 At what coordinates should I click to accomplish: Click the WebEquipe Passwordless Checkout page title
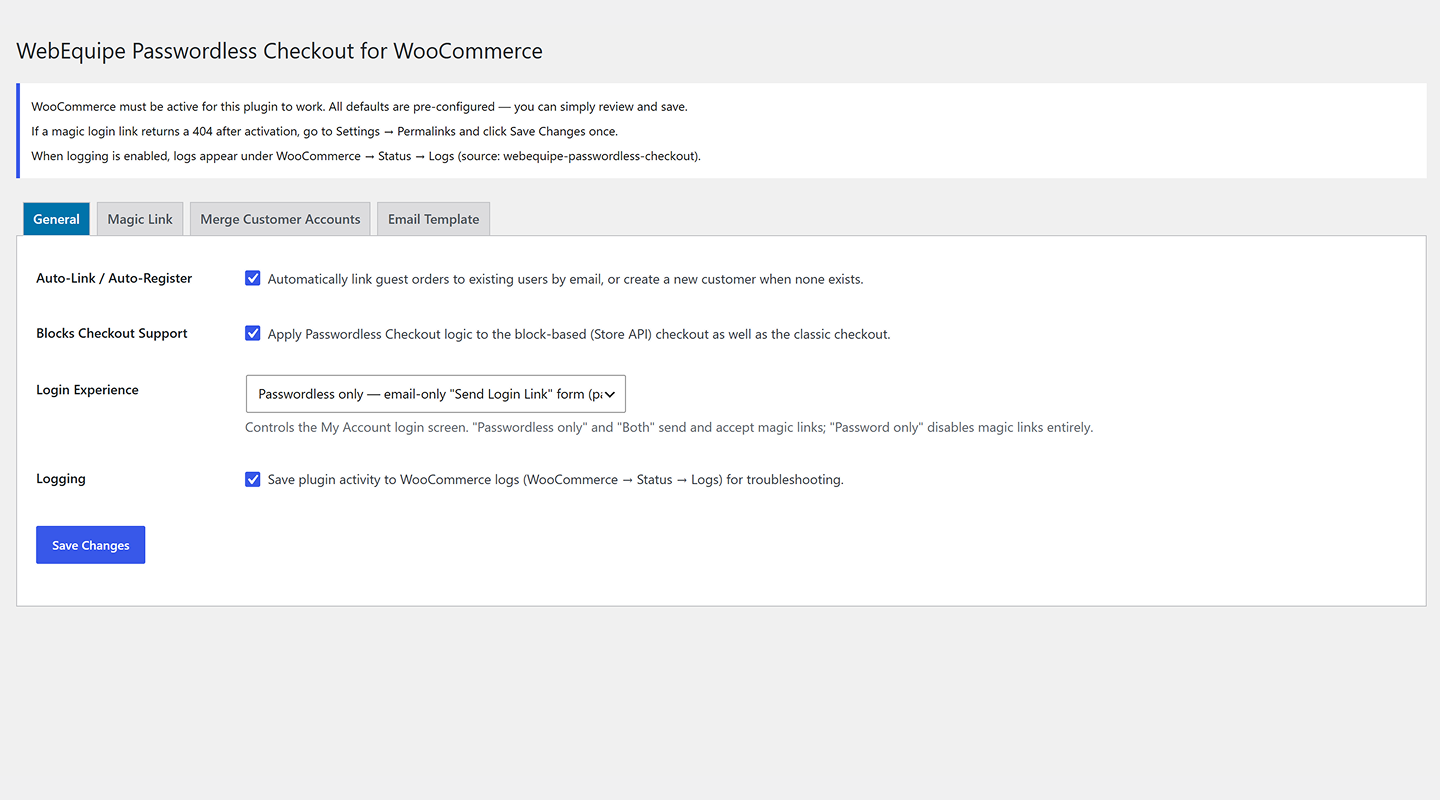(280, 51)
